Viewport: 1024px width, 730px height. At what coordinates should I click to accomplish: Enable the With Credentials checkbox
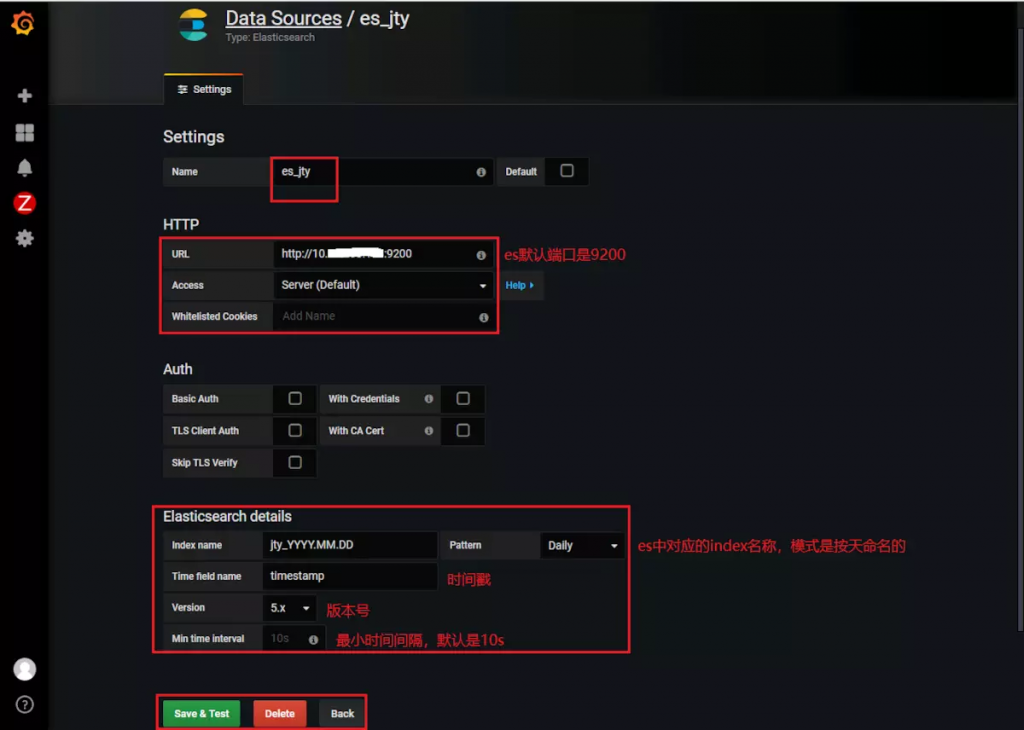click(463, 398)
